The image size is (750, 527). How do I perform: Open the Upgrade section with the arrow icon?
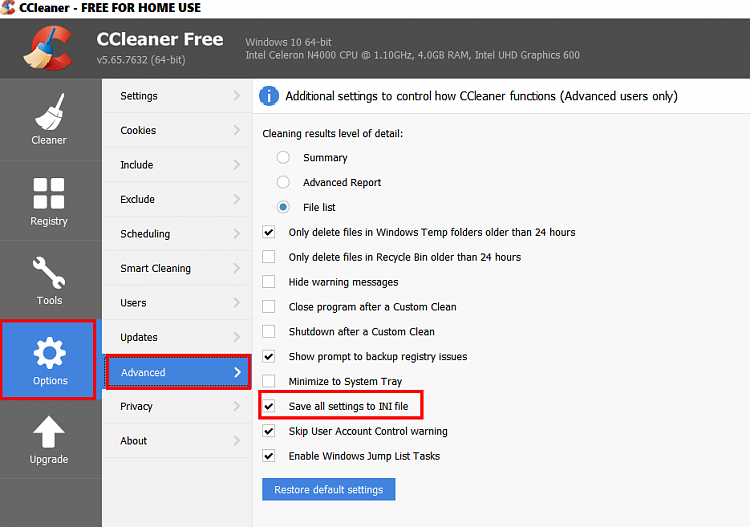point(49,439)
